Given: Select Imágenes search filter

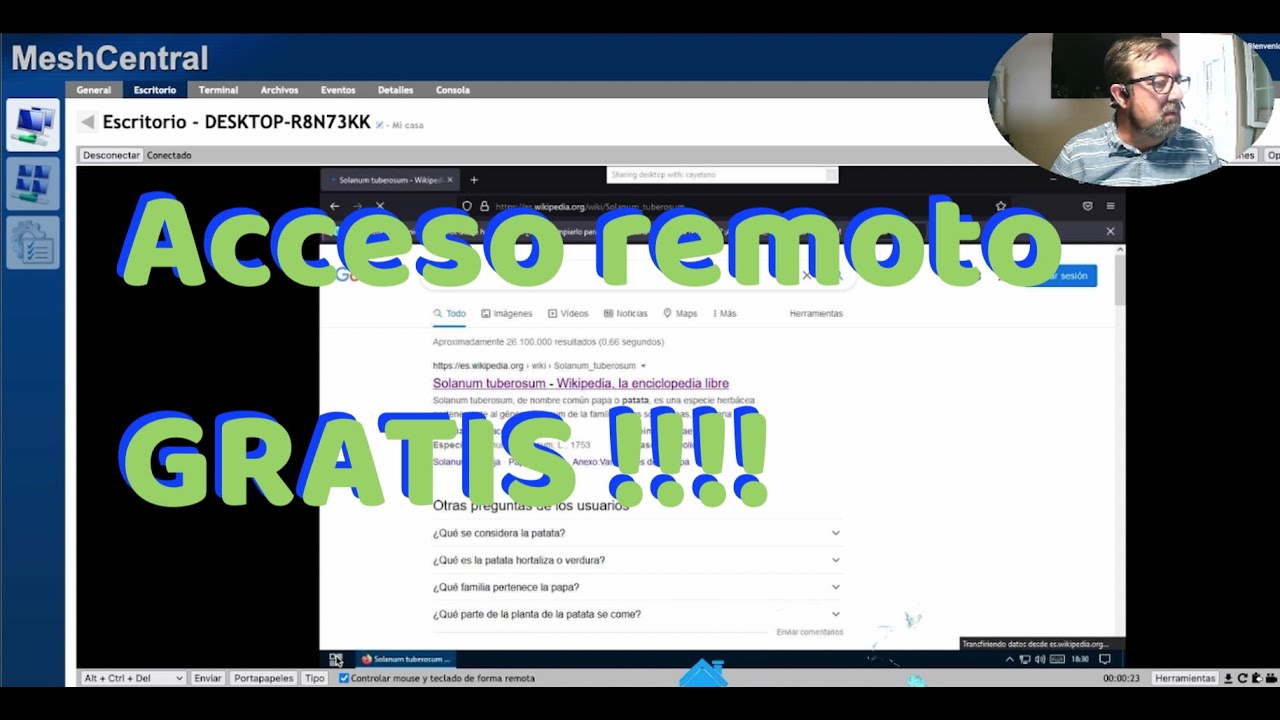Looking at the screenshot, I should tap(507, 313).
